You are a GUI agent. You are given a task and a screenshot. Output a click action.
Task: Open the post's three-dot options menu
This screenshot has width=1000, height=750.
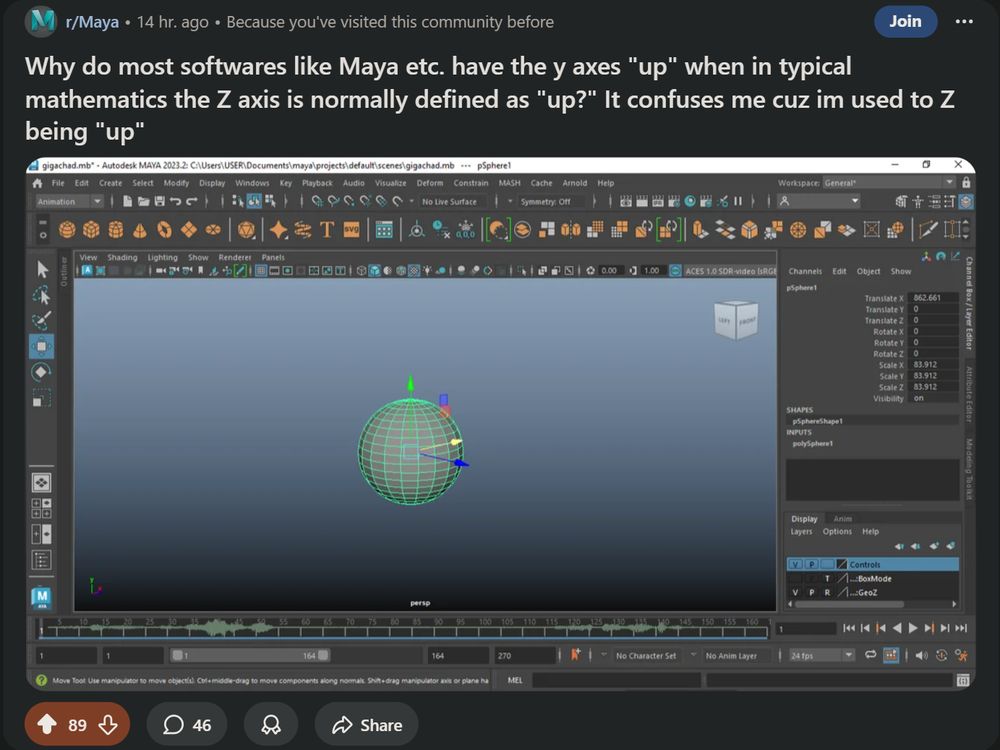click(964, 22)
